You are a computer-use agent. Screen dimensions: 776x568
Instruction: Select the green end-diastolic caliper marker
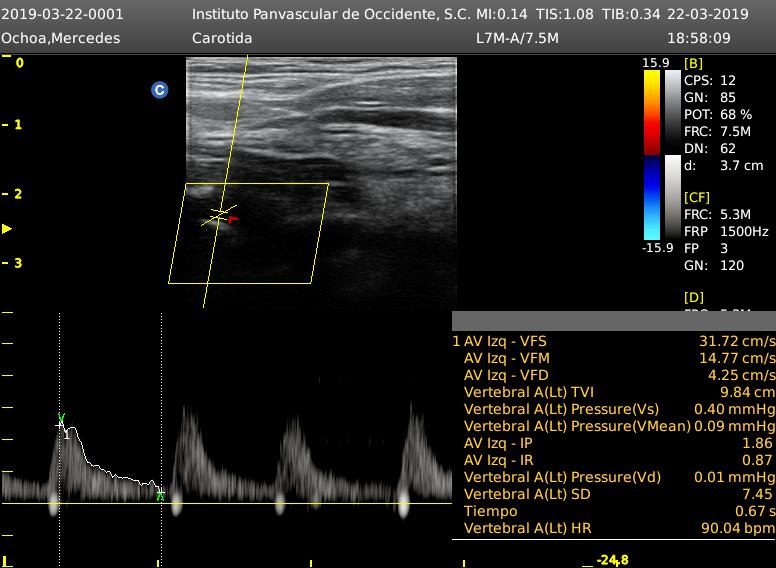coord(160,494)
